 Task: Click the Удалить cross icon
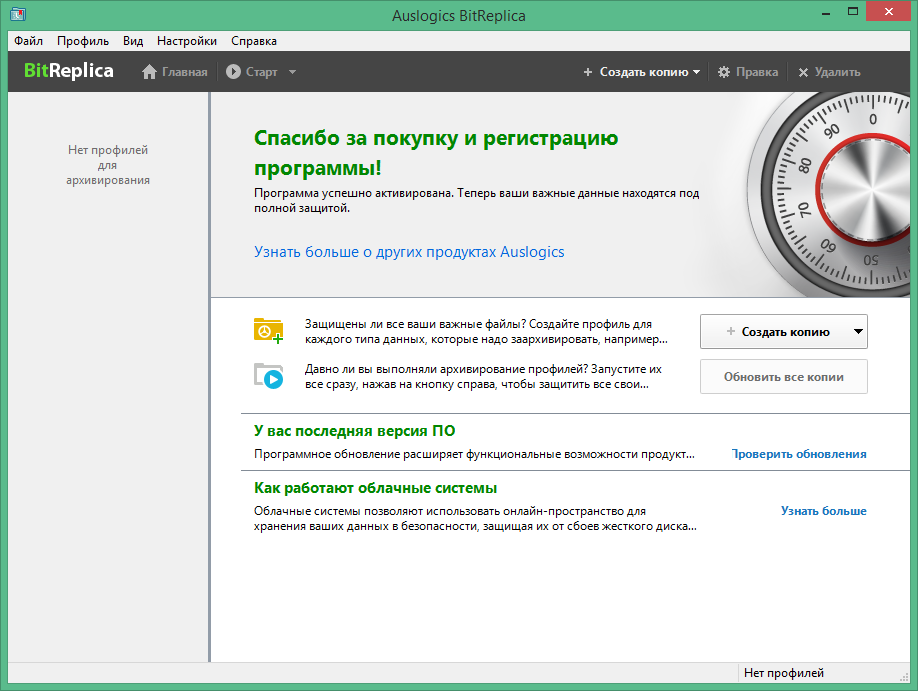(803, 72)
